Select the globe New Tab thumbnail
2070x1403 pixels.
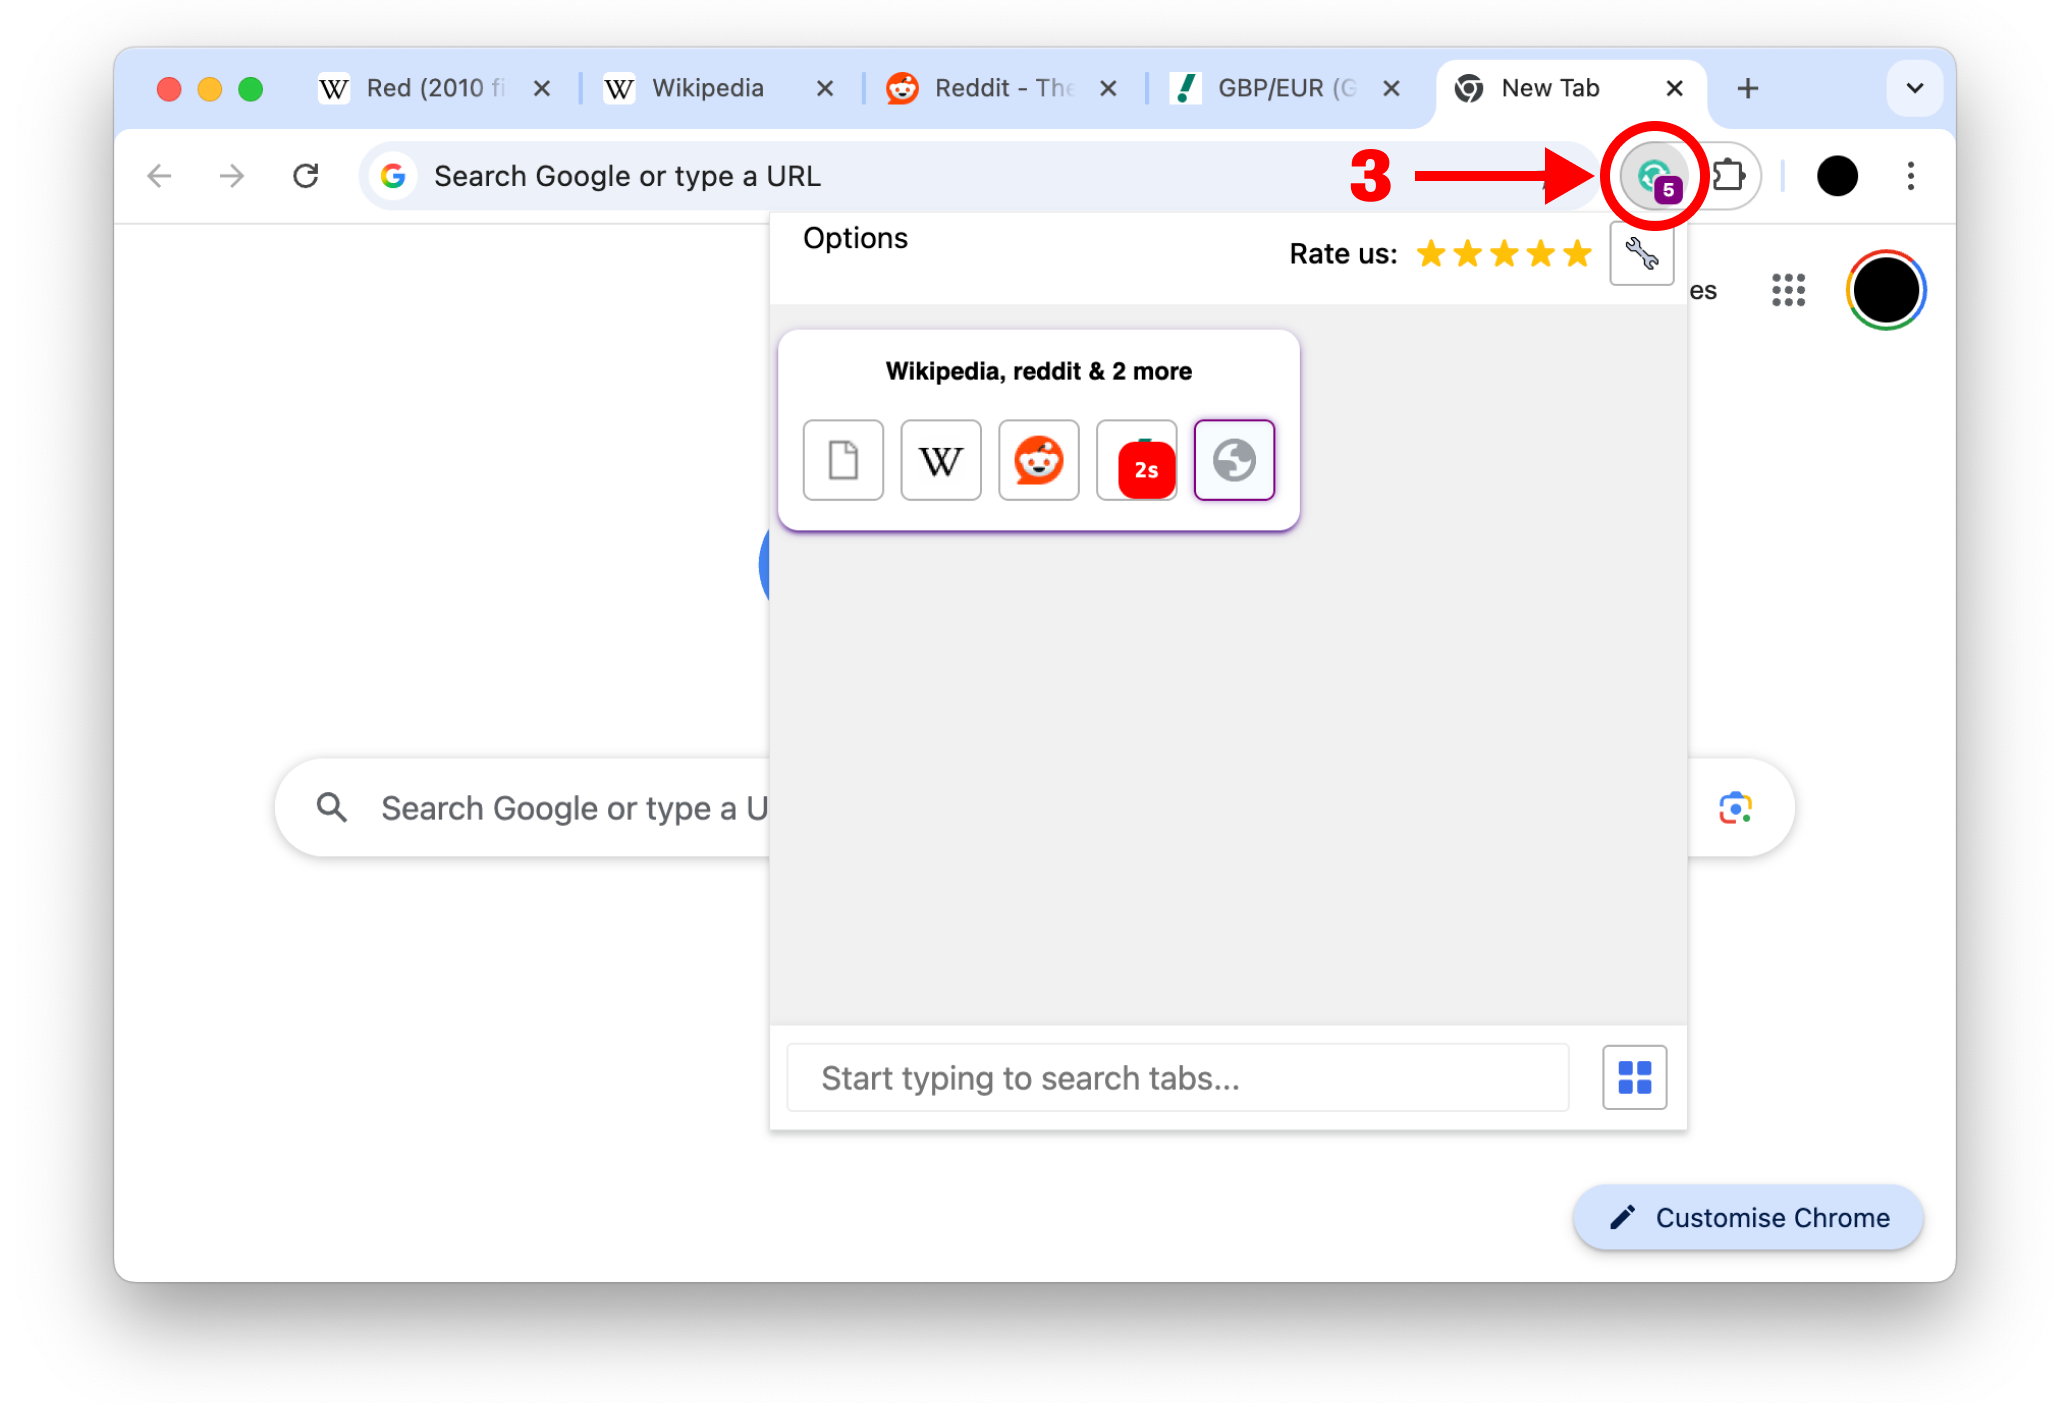(1234, 460)
